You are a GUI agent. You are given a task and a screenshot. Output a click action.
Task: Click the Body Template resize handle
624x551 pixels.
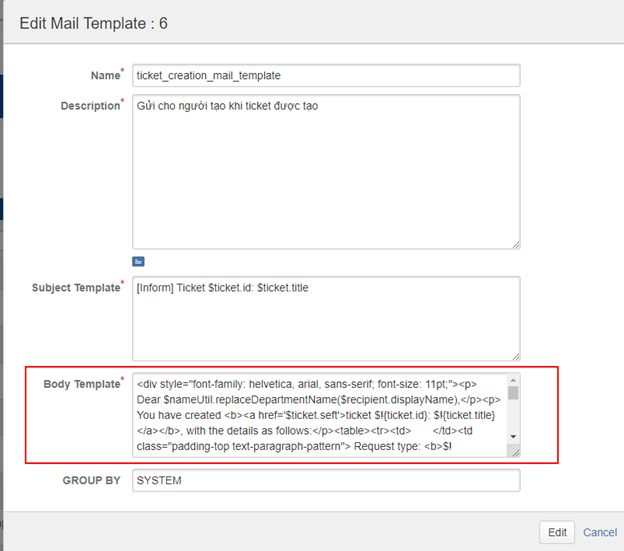[x=514, y=451]
